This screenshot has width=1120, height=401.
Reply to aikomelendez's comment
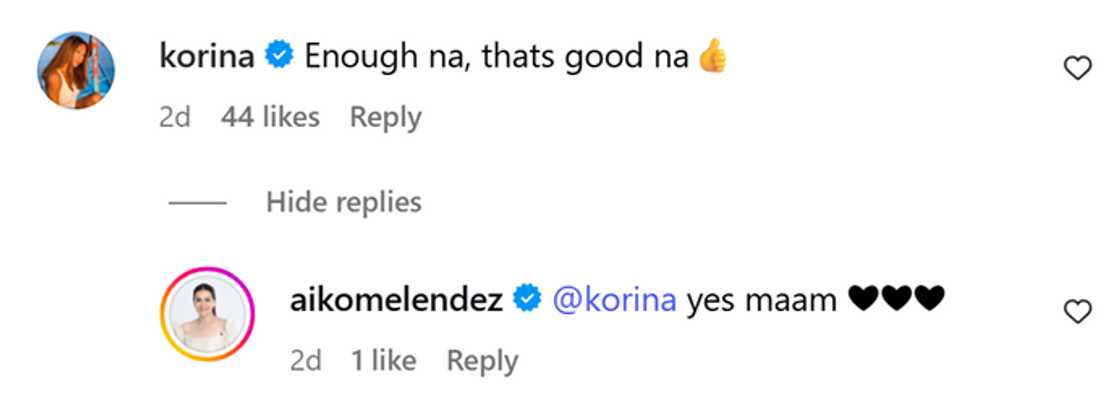[x=482, y=361]
